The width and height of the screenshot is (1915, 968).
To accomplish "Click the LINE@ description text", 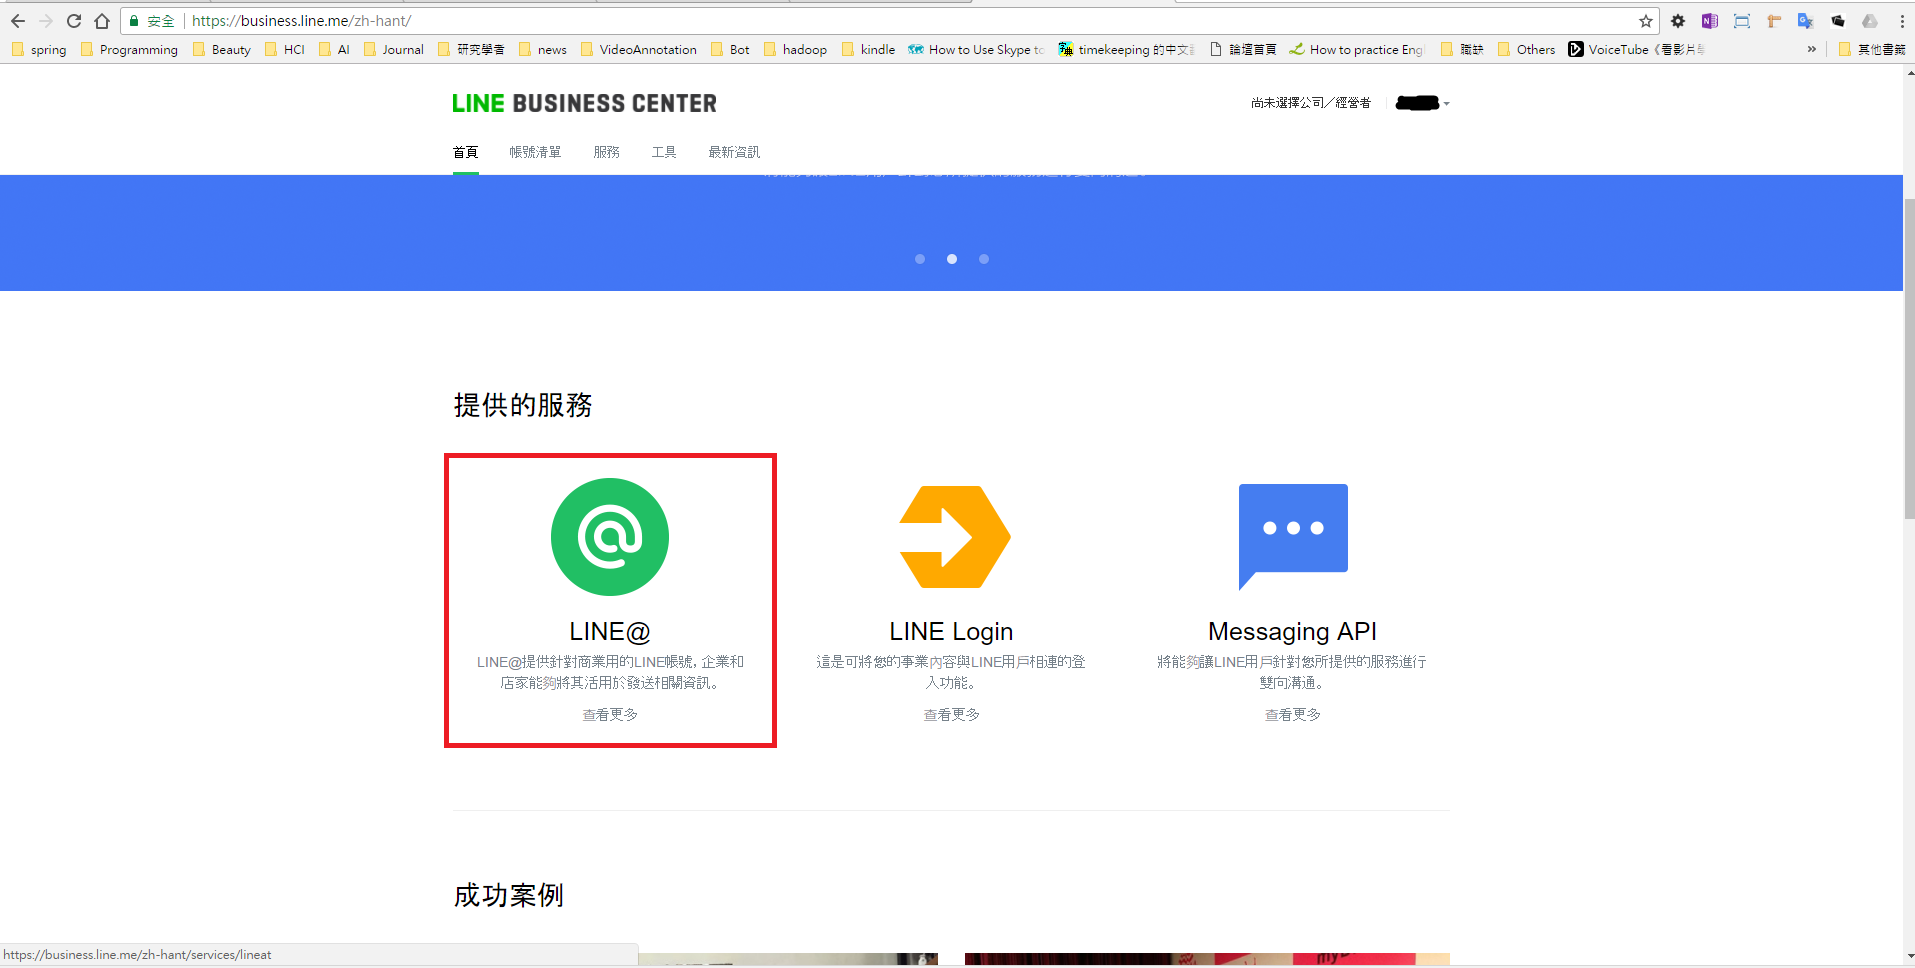I will point(610,672).
